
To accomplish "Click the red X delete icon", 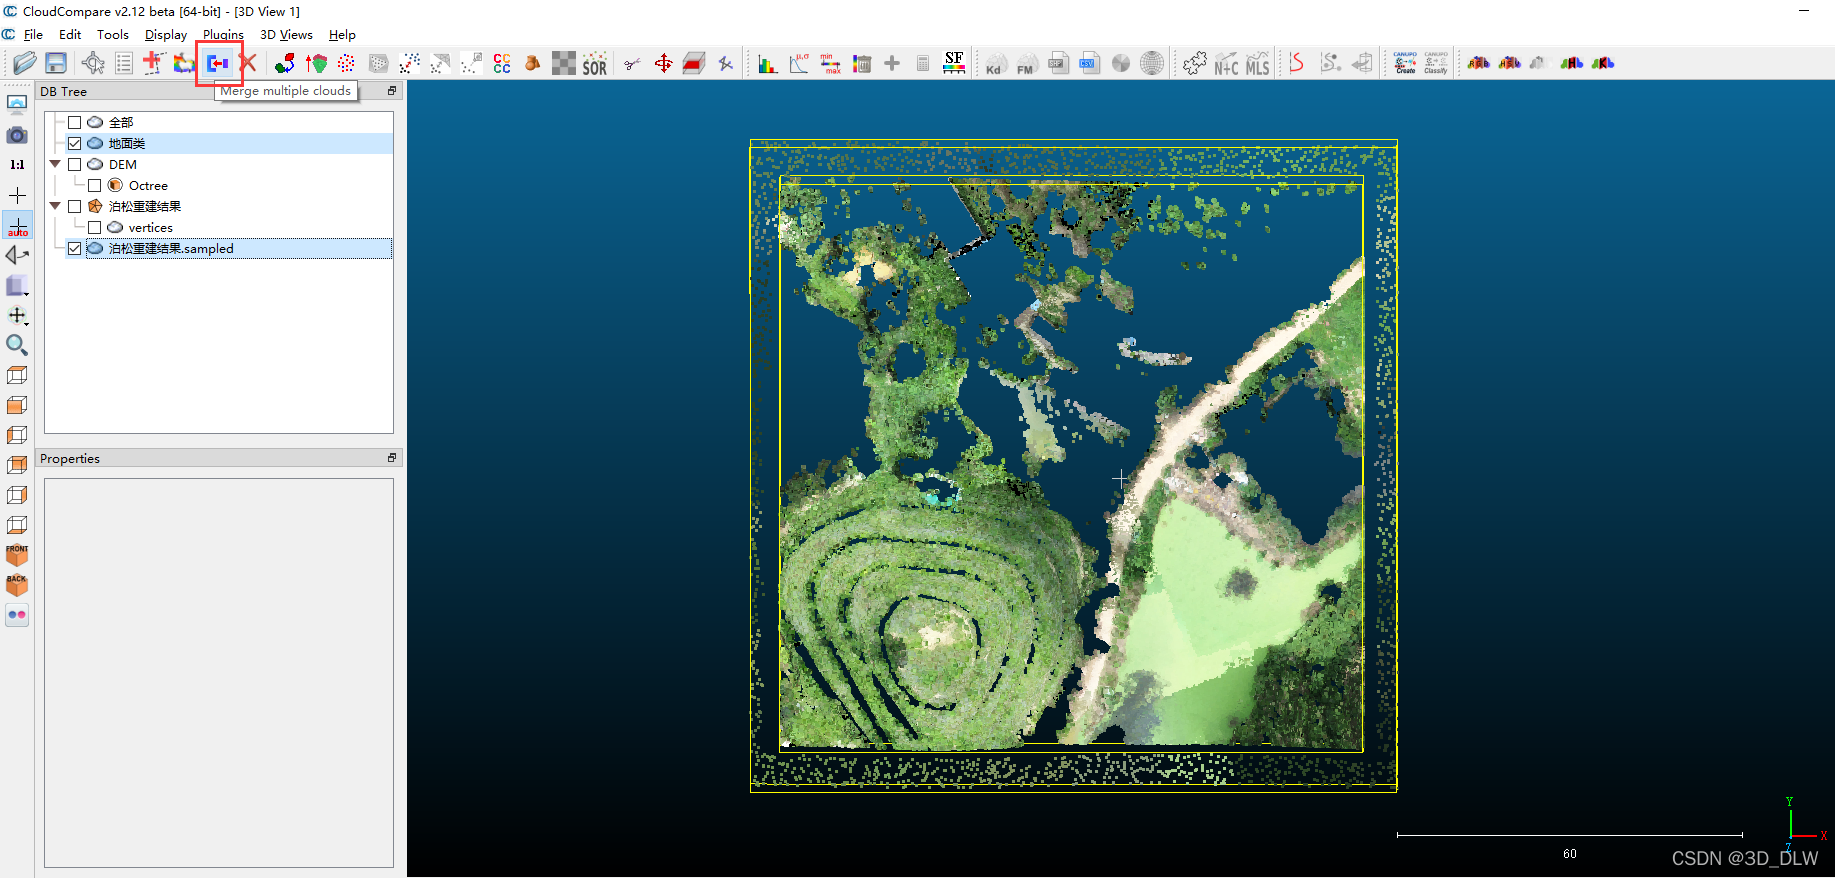I will pos(249,63).
